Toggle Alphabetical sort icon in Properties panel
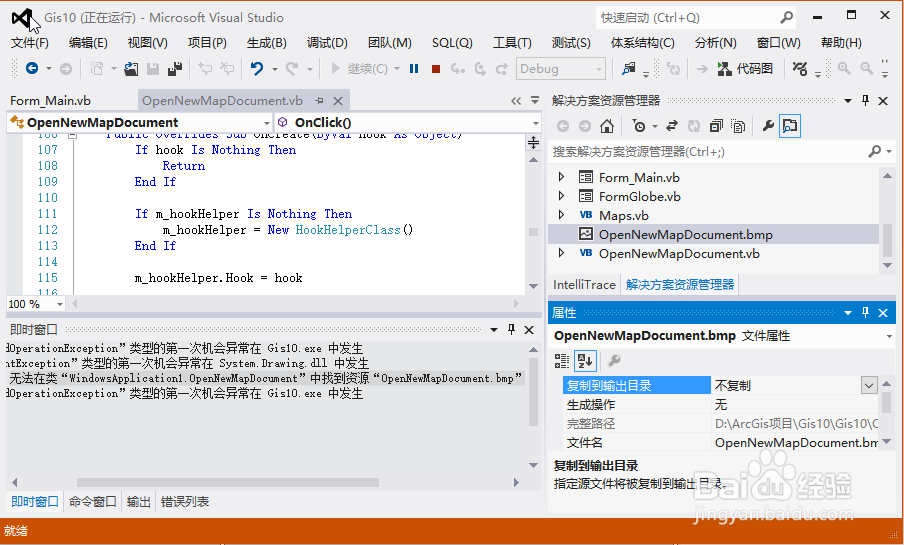 pos(585,361)
